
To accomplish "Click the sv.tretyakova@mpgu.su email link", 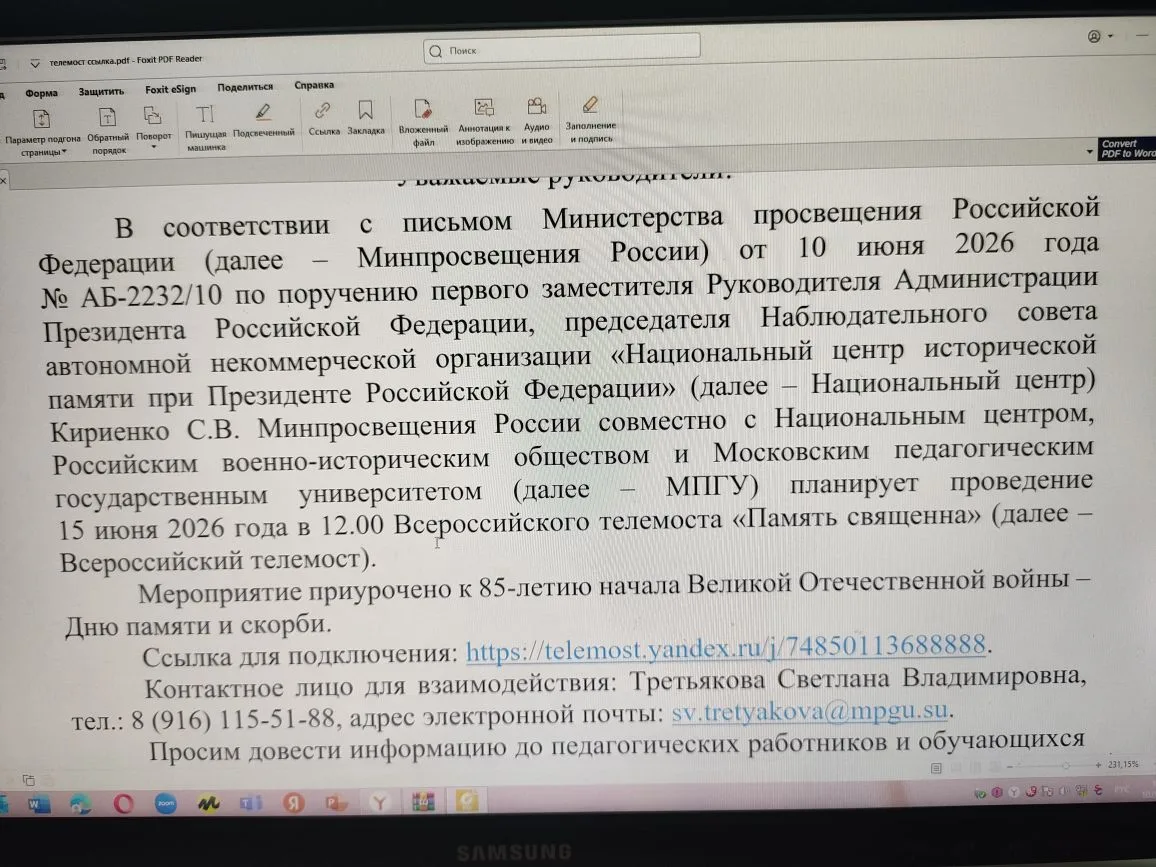I will pyautogui.click(x=809, y=711).
